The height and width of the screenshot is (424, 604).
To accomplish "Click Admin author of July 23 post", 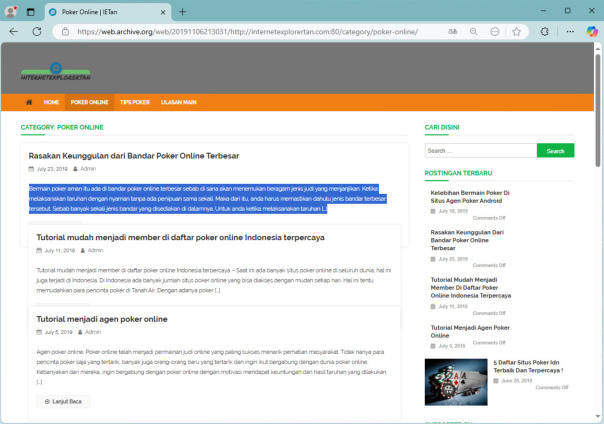I will coord(88,169).
